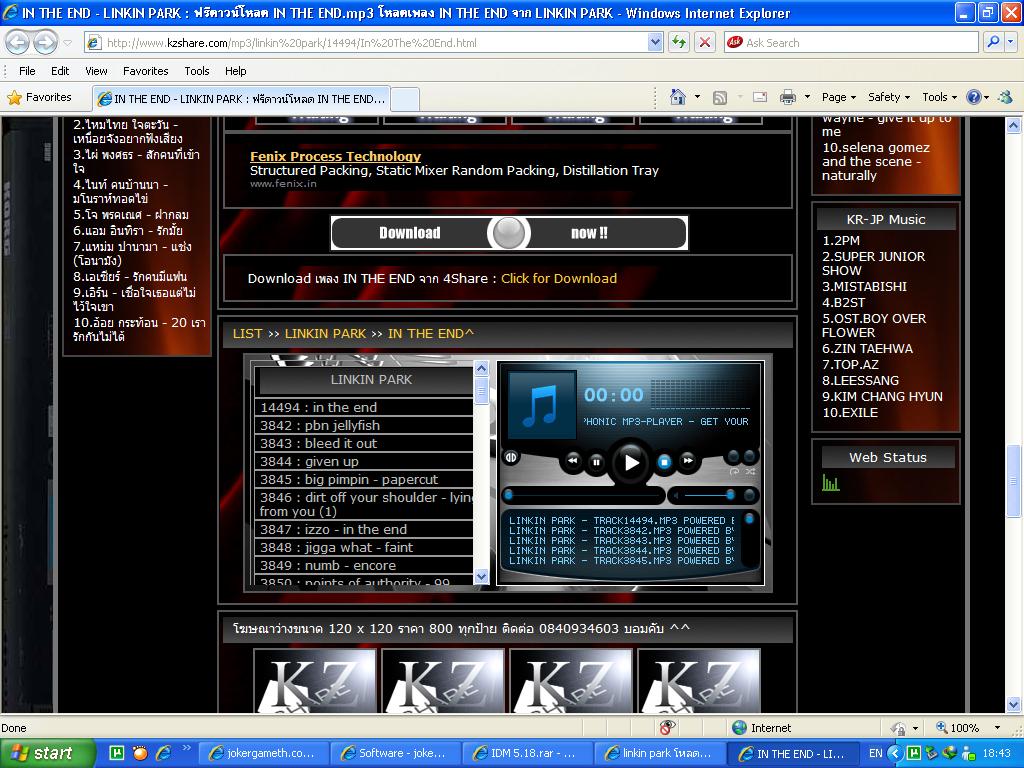Open the Page dropdown menu

(839, 97)
